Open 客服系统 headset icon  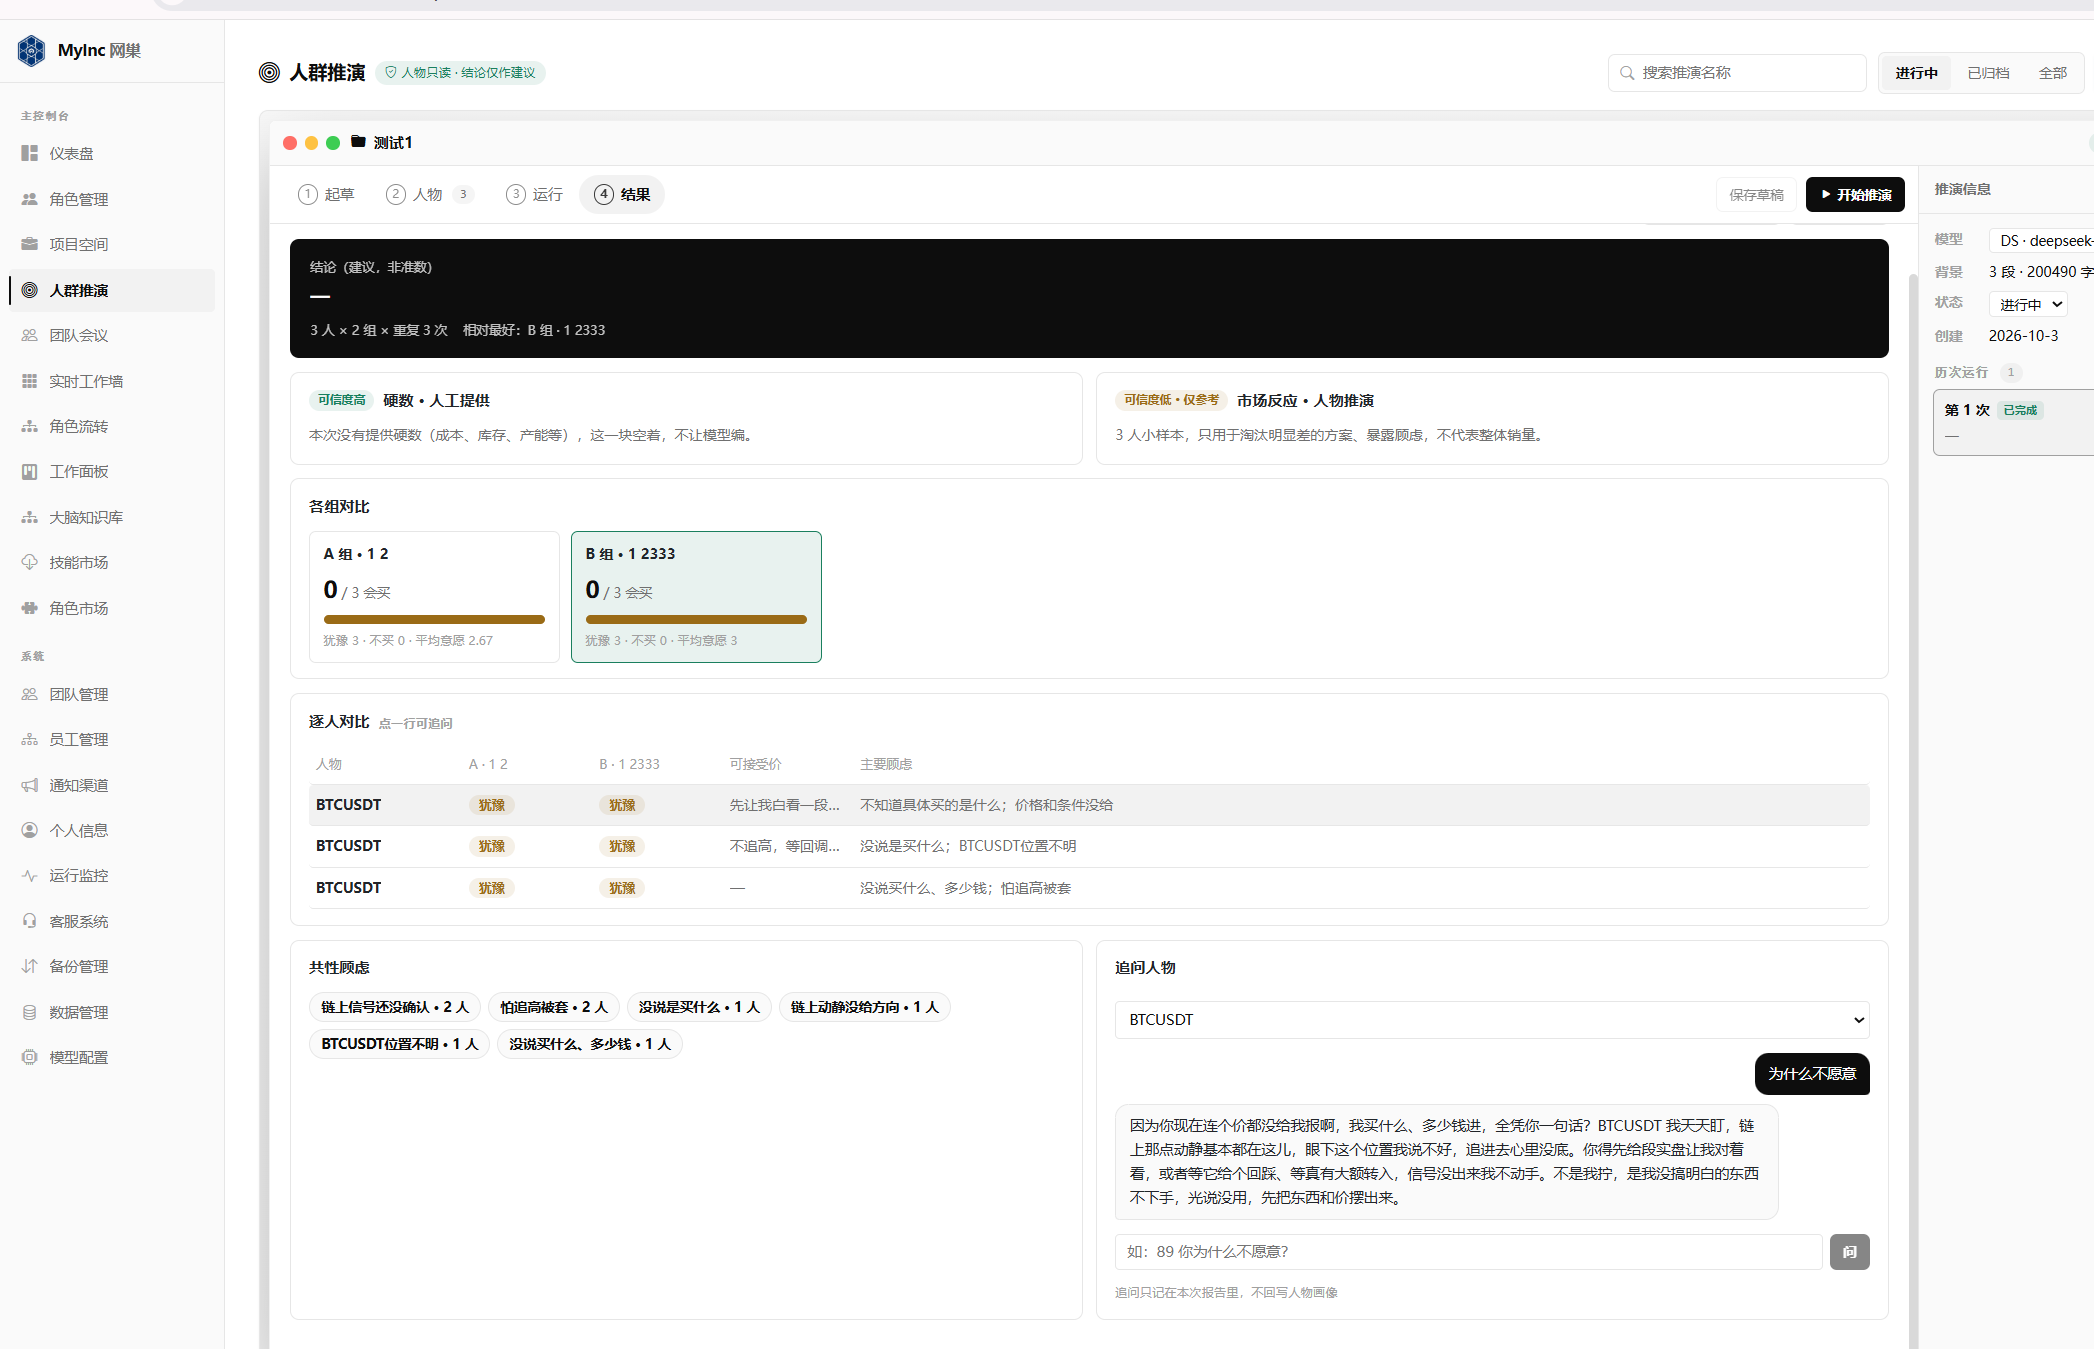(x=30, y=921)
